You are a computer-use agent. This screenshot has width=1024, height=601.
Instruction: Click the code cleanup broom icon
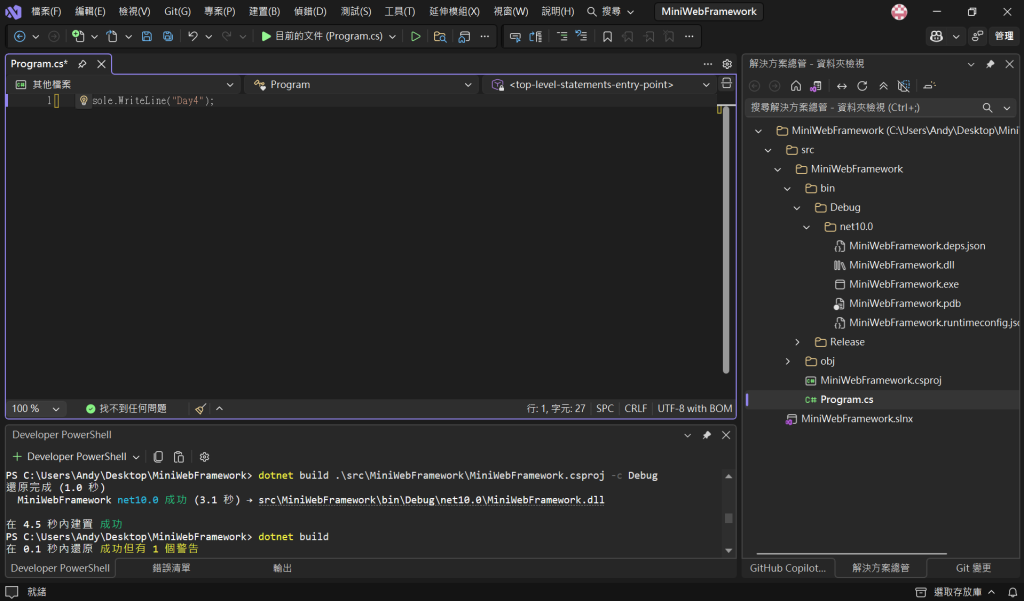point(200,409)
